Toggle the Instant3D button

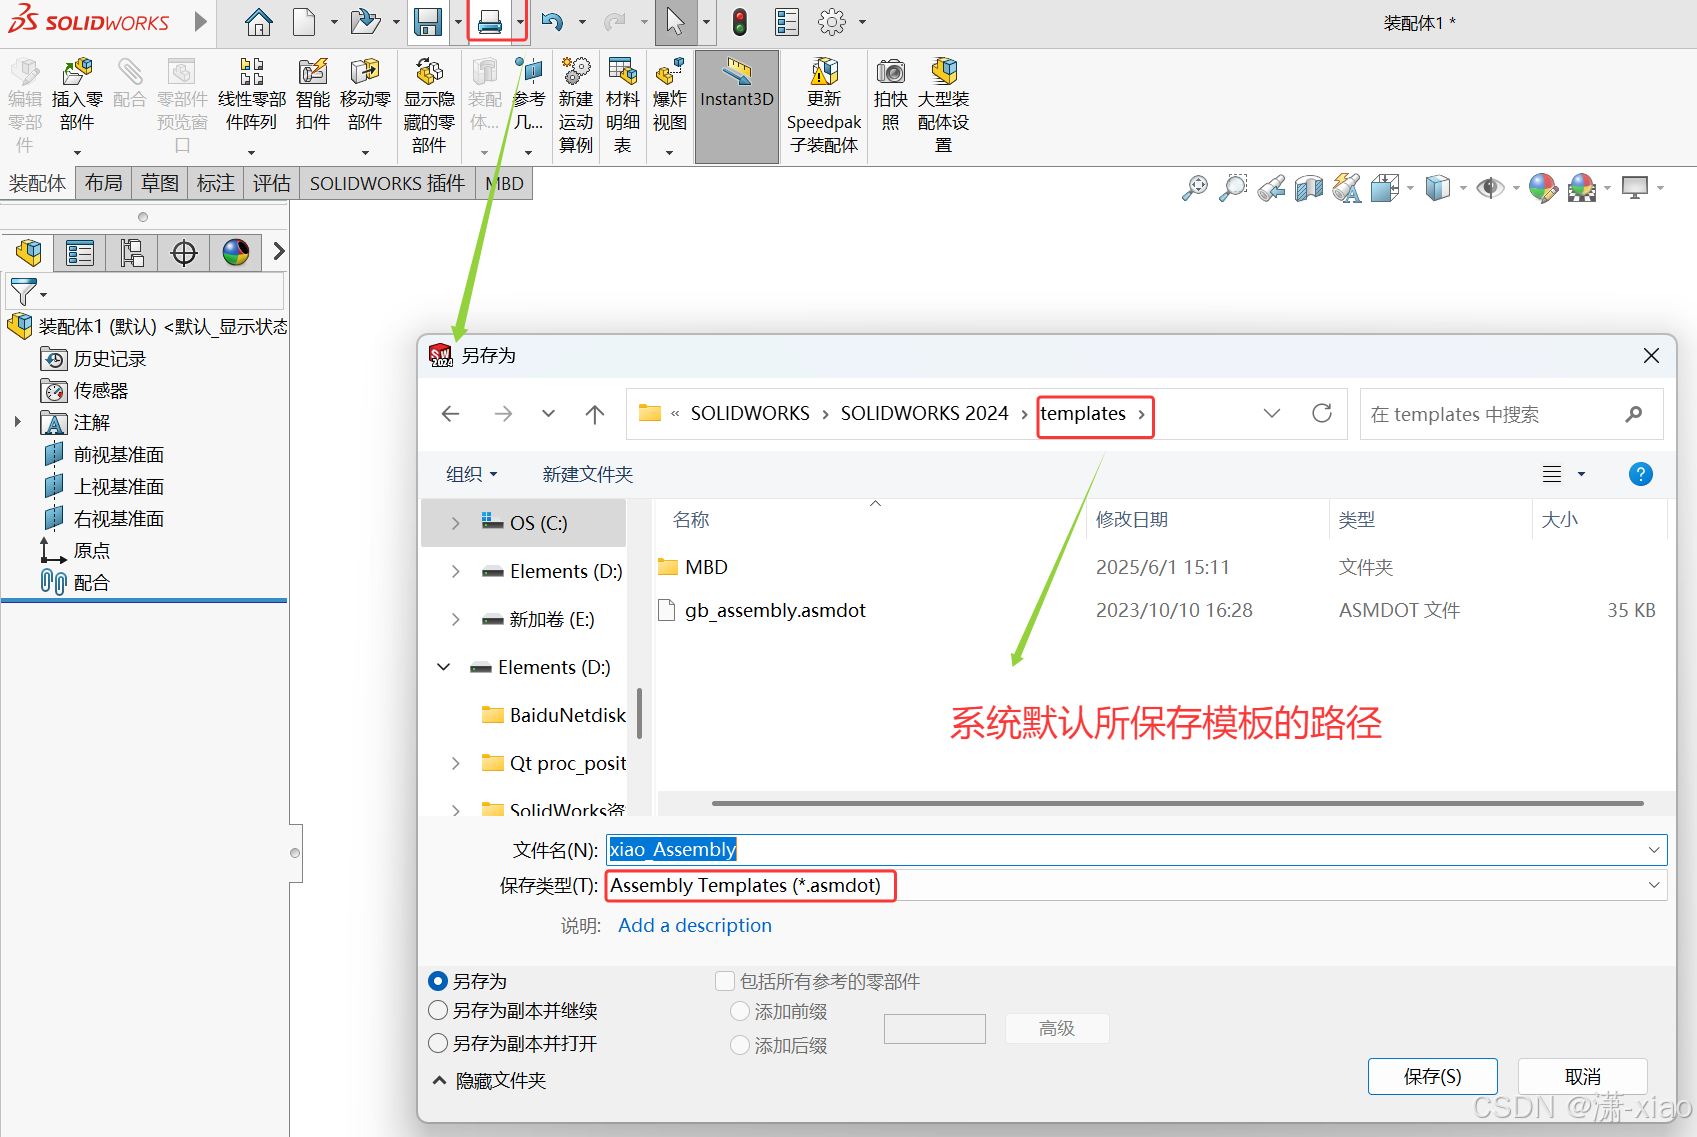[x=737, y=106]
